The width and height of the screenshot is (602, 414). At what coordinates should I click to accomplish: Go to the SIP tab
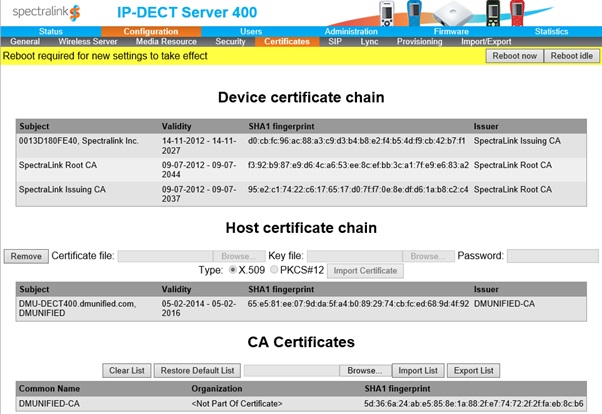pos(334,42)
